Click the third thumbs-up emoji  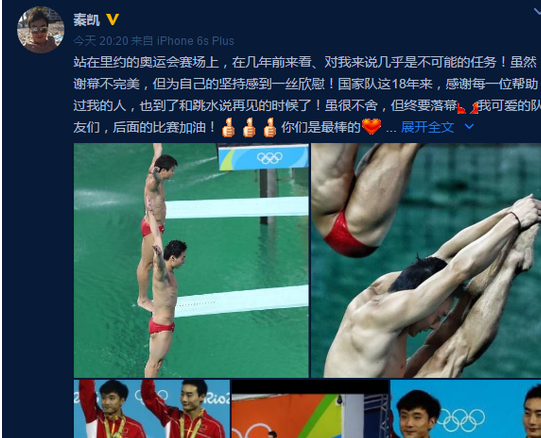269,128
